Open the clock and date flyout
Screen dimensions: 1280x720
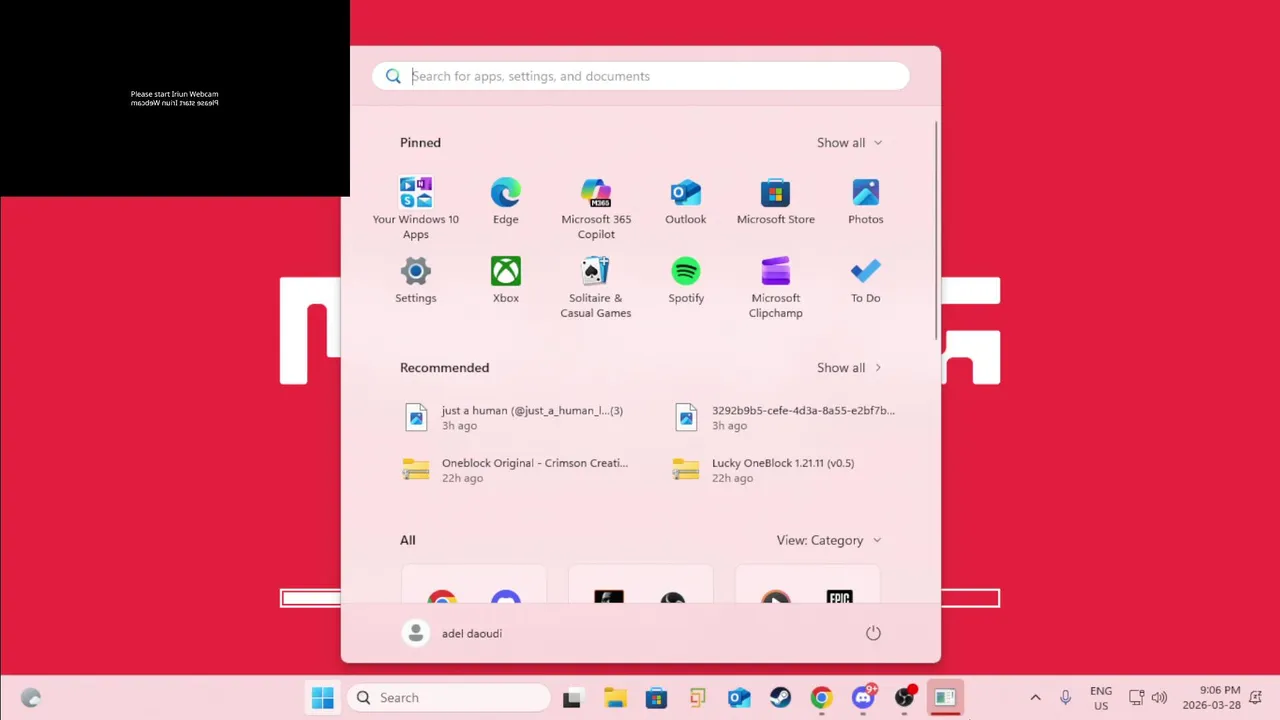pyautogui.click(x=1210, y=698)
